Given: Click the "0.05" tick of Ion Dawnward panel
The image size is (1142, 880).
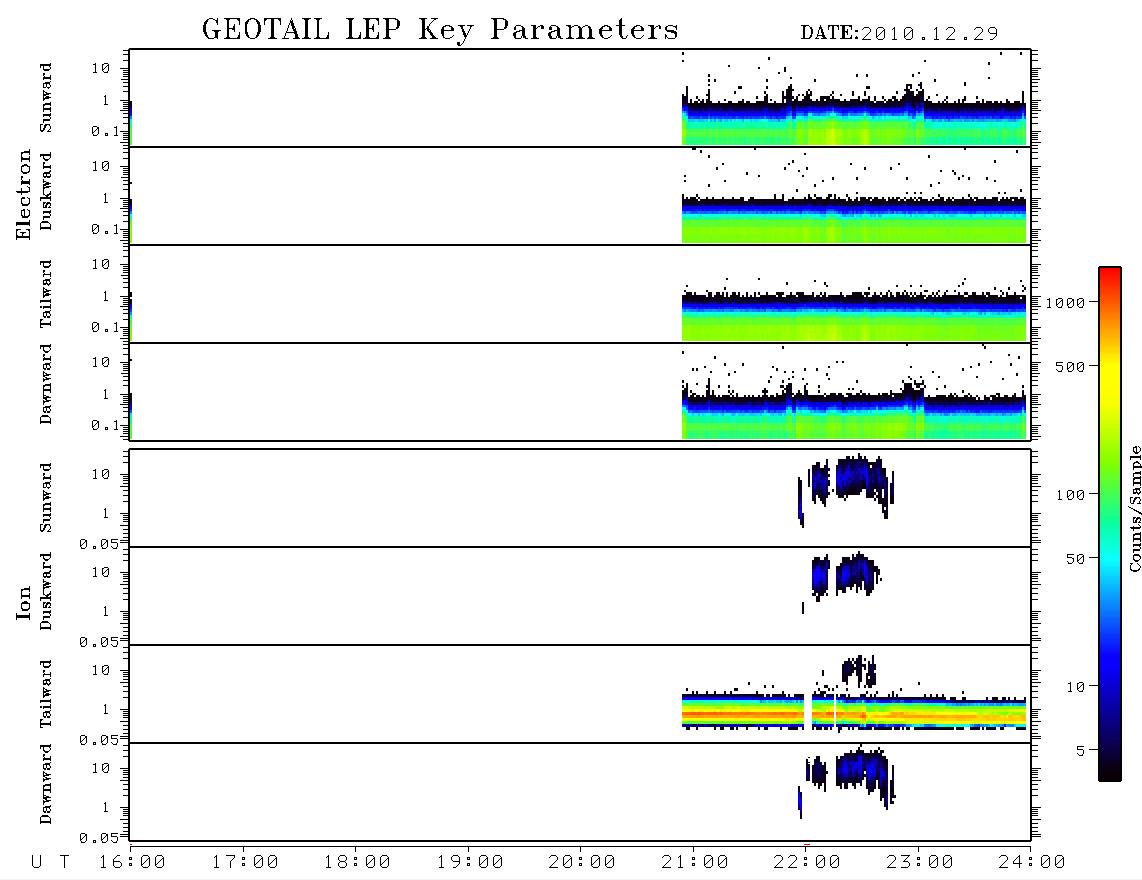Looking at the screenshot, I should coord(98,838).
